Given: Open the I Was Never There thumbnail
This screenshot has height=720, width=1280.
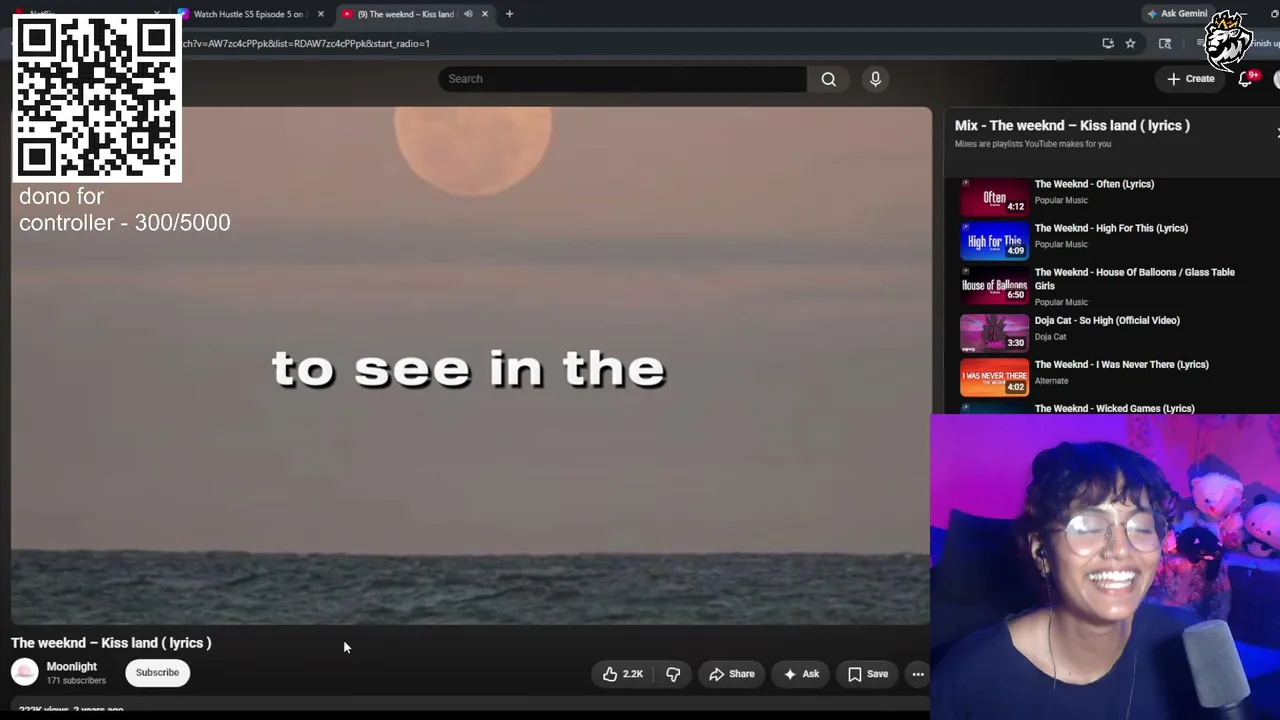Looking at the screenshot, I should click(x=994, y=377).
